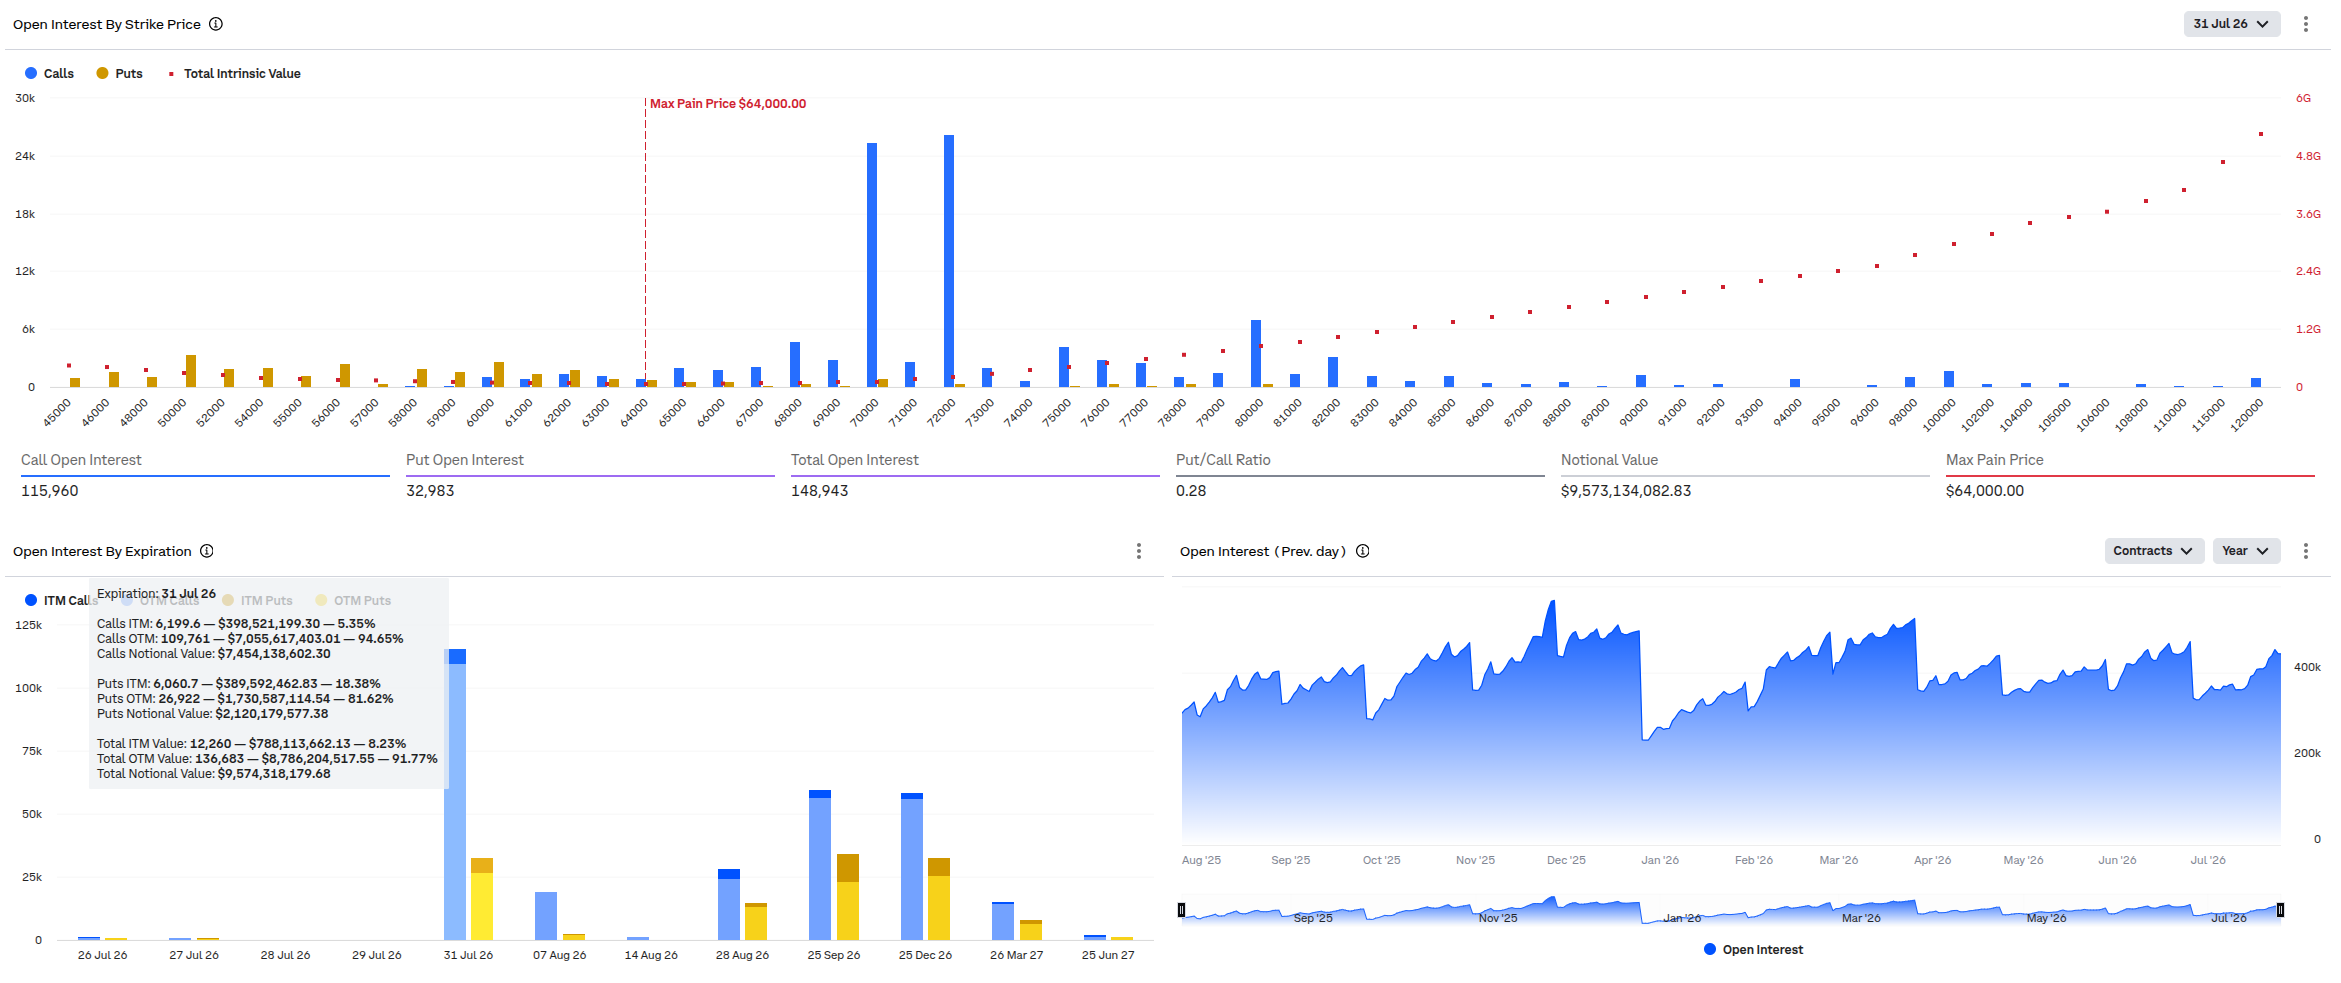Screen dimensions: 2341x983
Task: Open info icon beside Open Interest By Strike Price
Action: (216, 24)
